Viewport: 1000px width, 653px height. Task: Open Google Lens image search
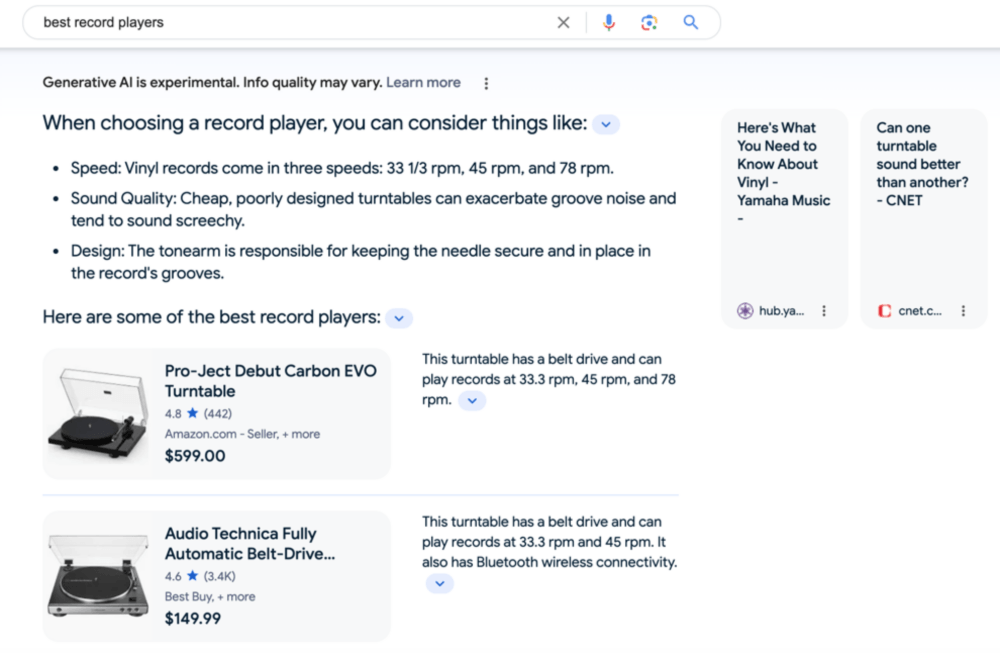649,22
